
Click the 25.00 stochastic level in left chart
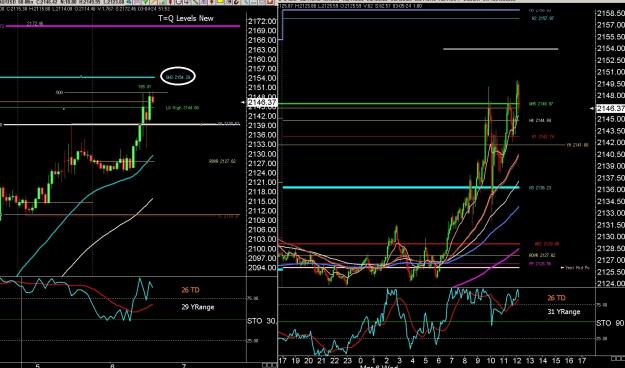(254, 341)
